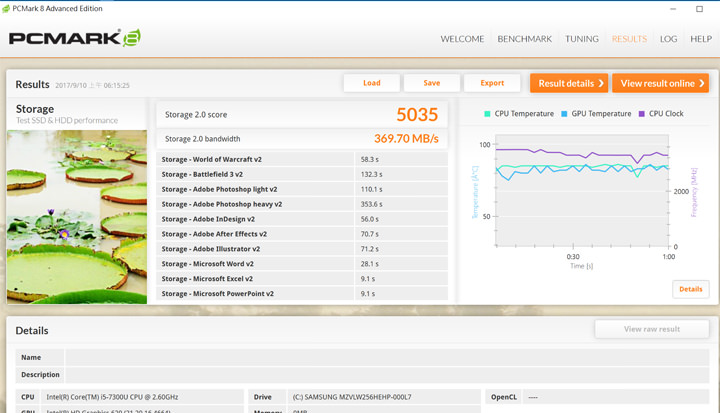
Task: Open Details below the temperature chart
Action: coord(690,289)
